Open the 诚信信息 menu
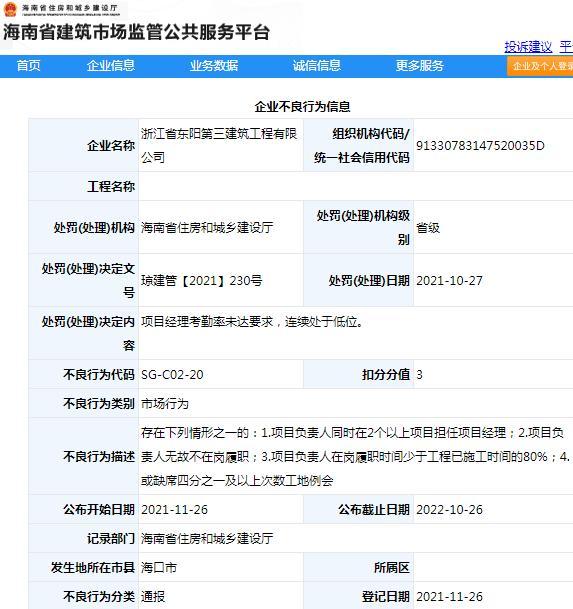This screenshot has height=609, width=573. tap(317, 66)
